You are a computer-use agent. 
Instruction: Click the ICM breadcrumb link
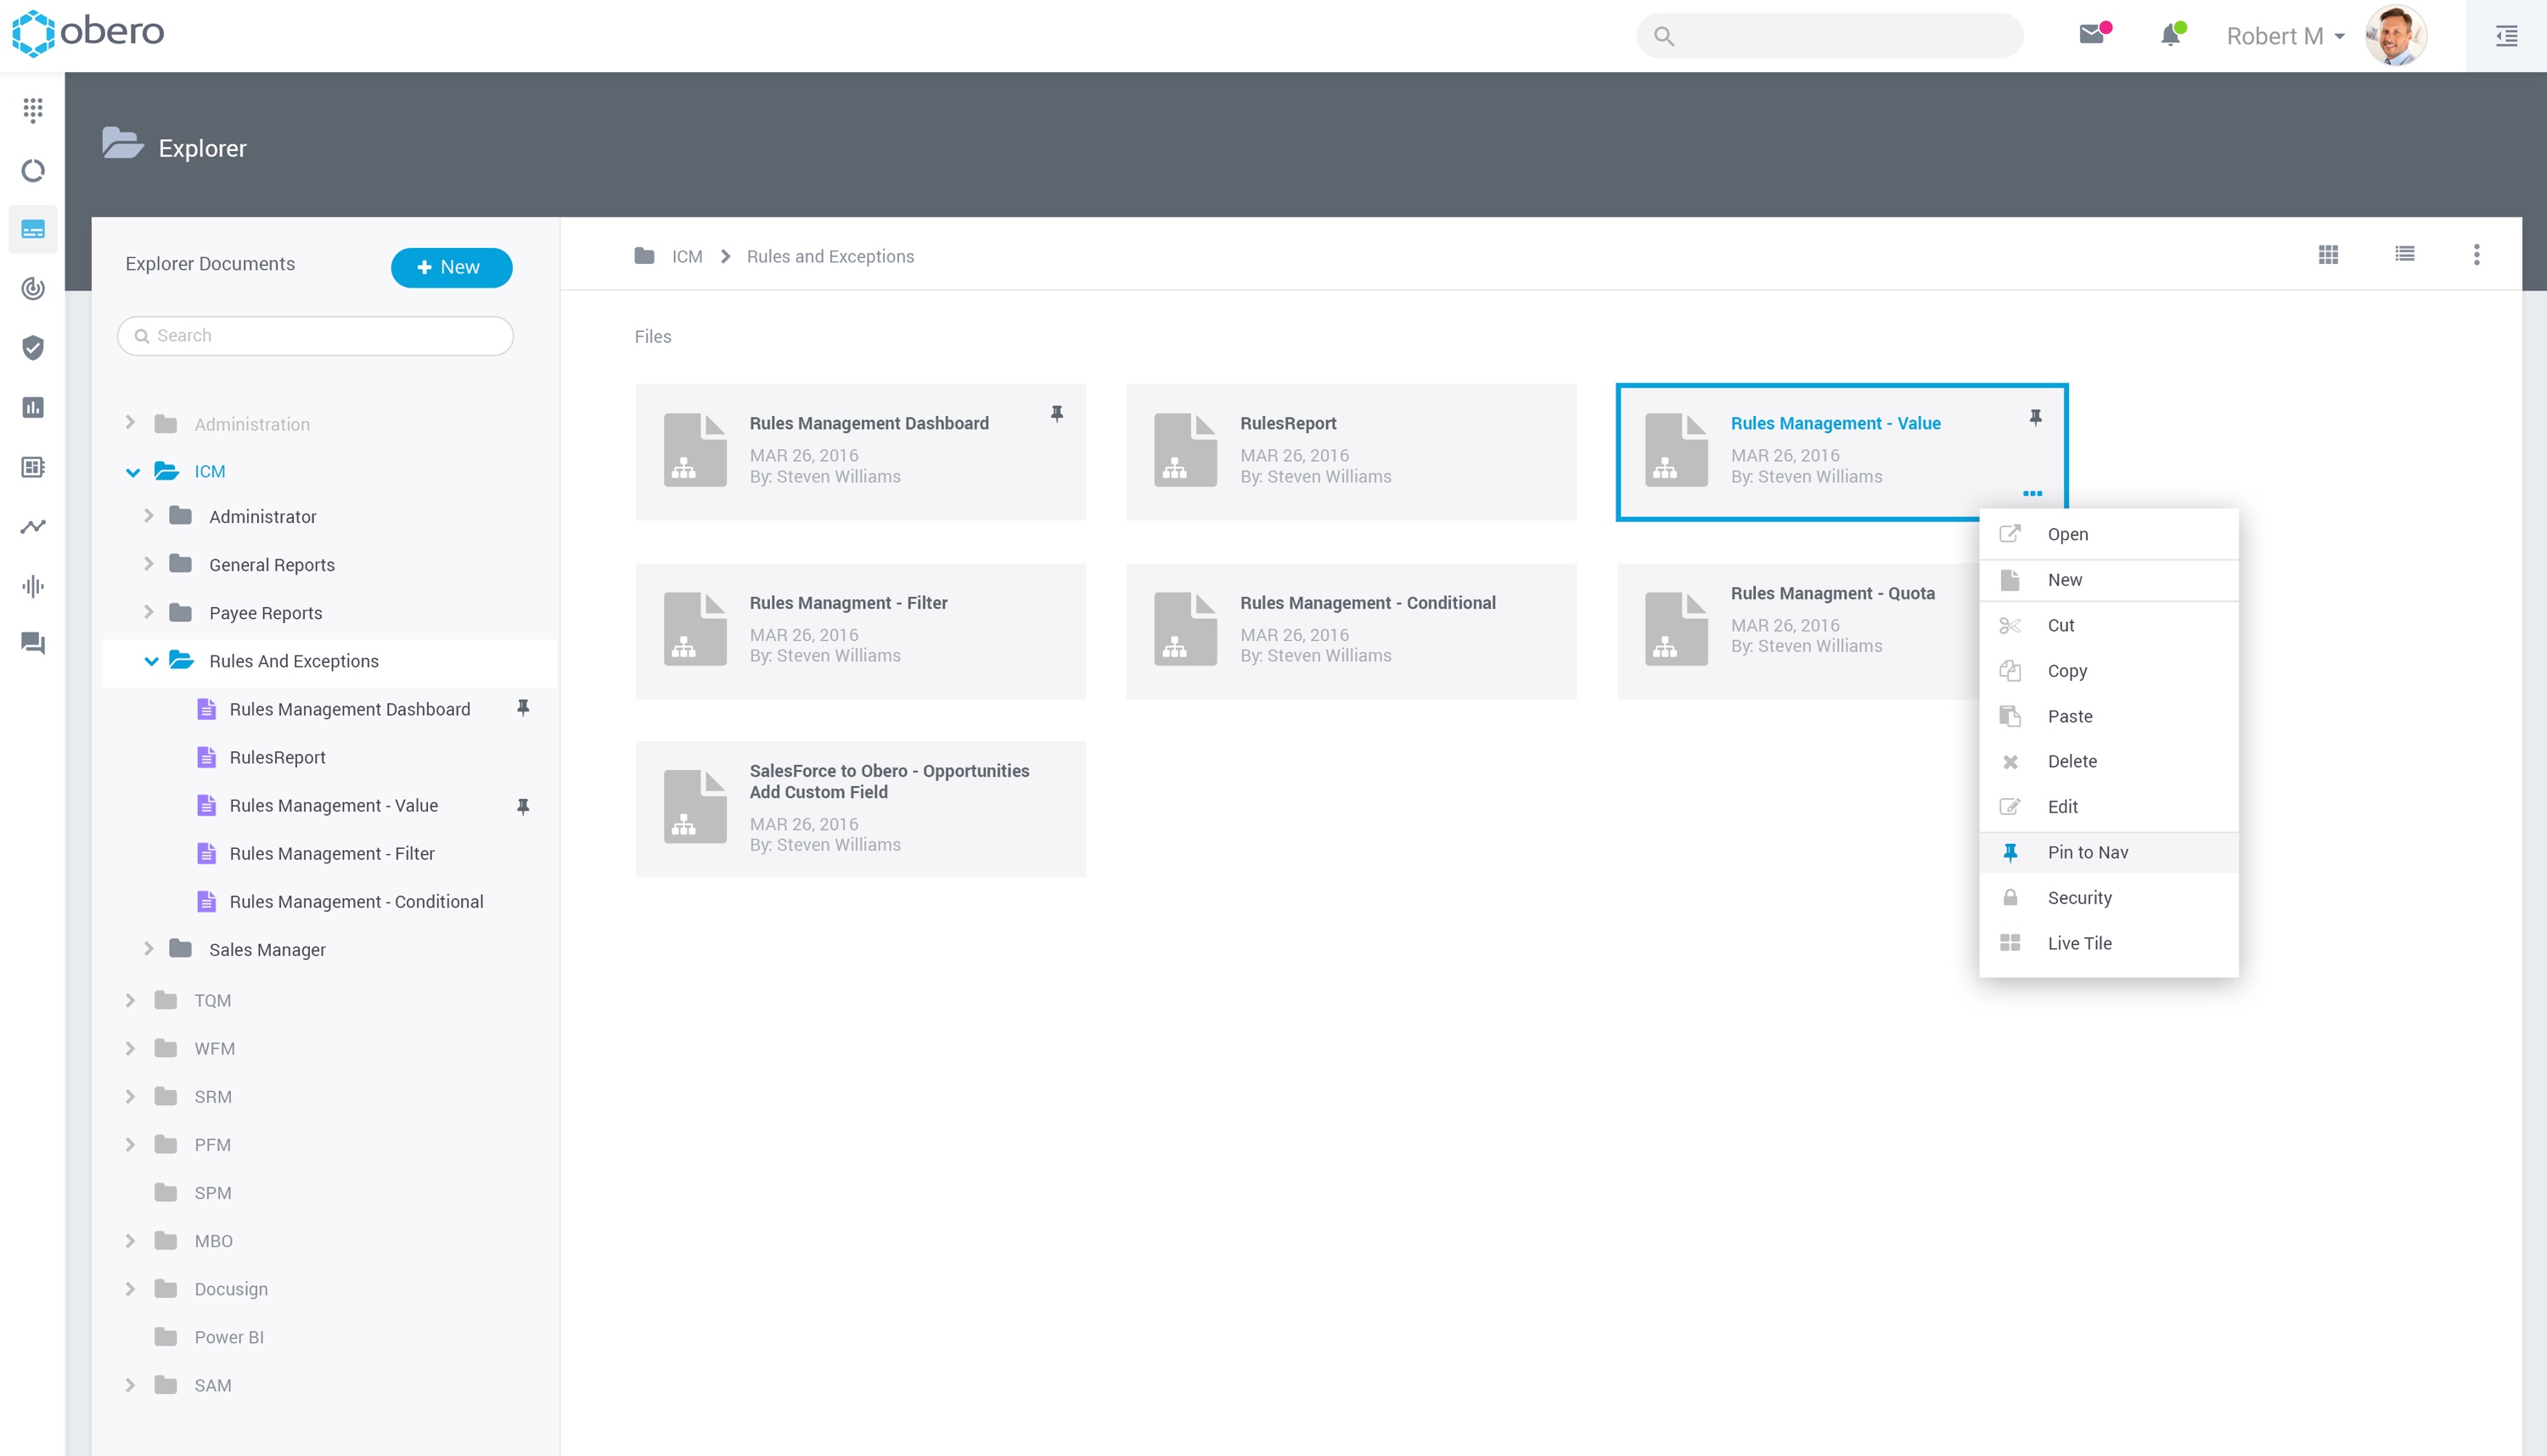point(687,256)
